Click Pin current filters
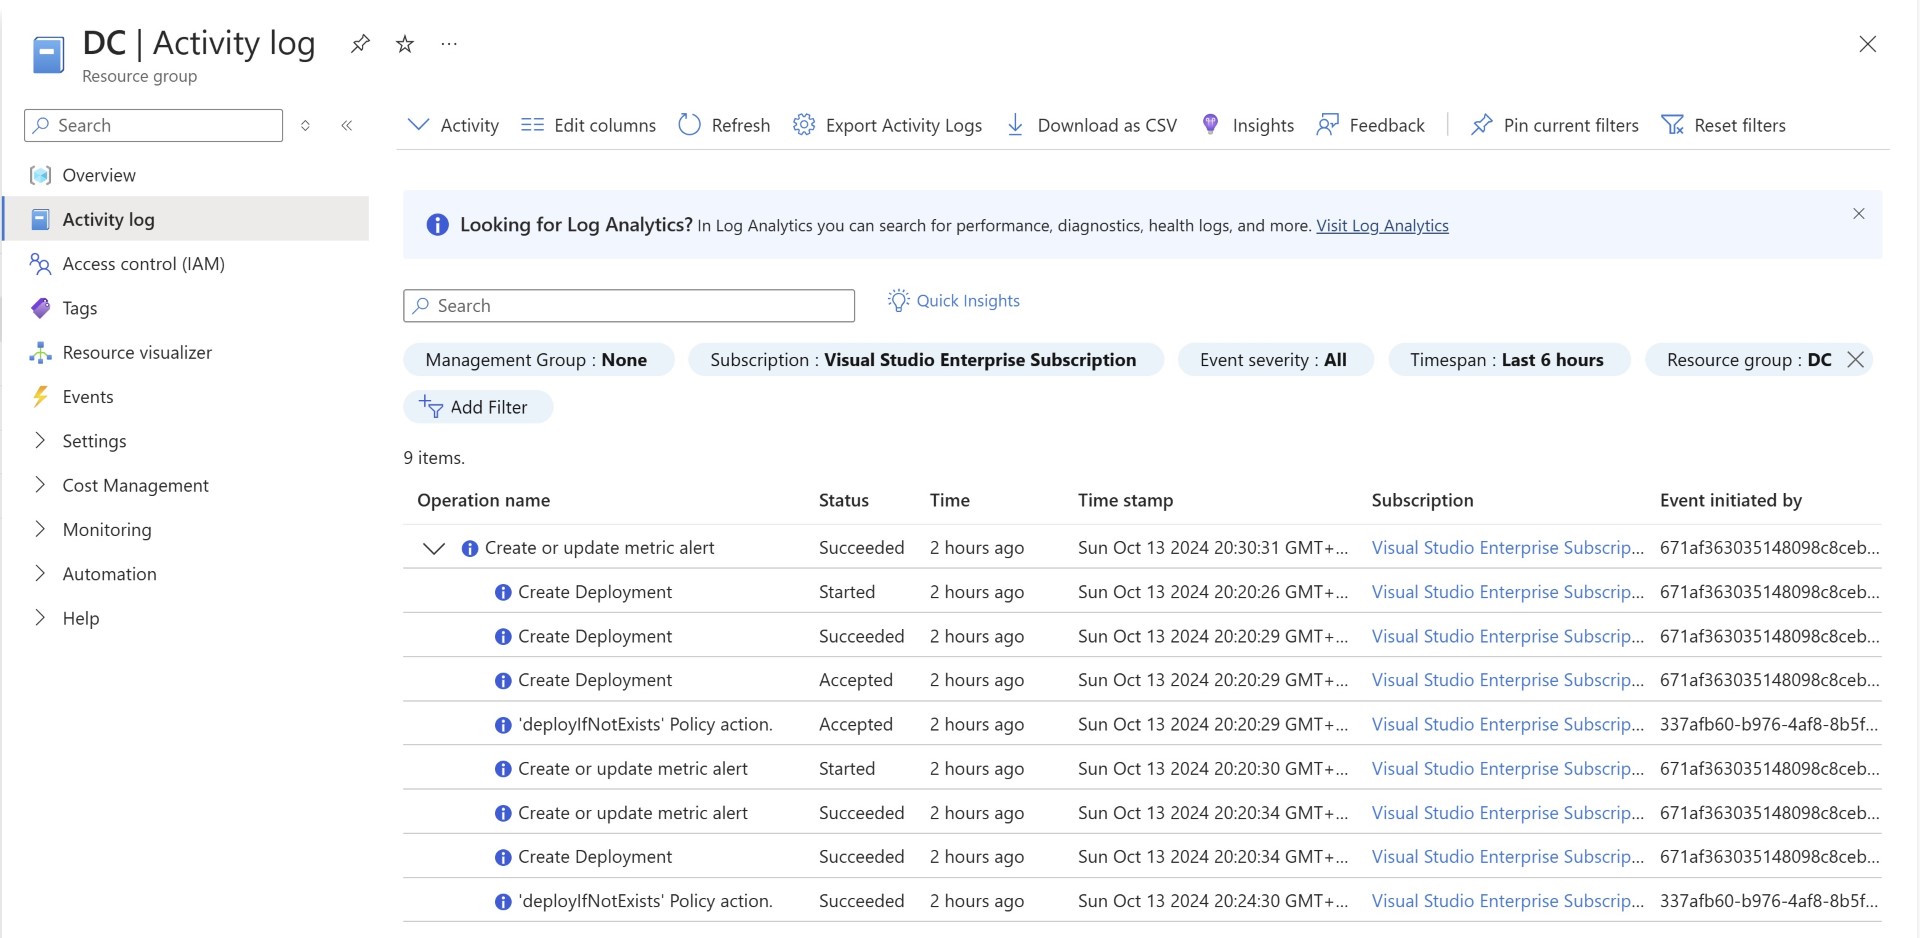This screenshot has width=1920, height=938. [x=1555, y=125]
